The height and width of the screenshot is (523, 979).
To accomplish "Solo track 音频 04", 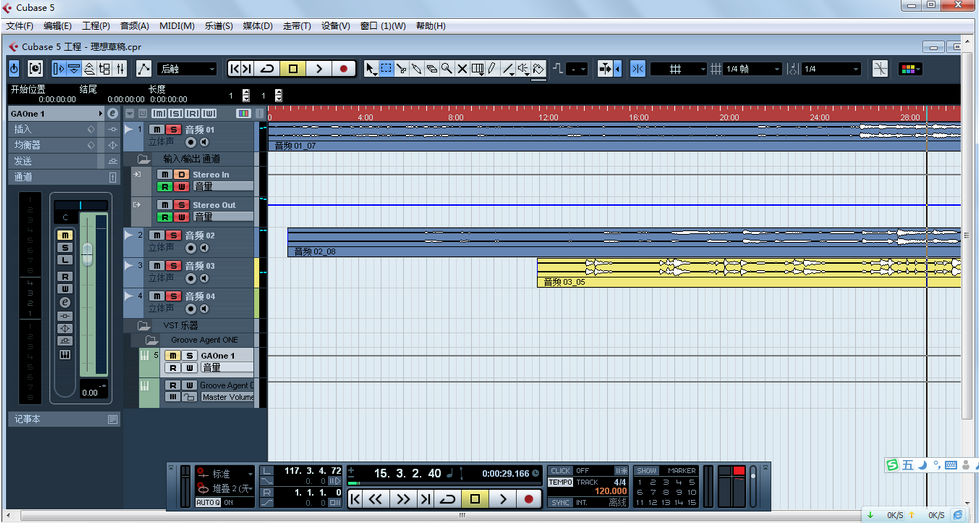I will click(174, 295).
